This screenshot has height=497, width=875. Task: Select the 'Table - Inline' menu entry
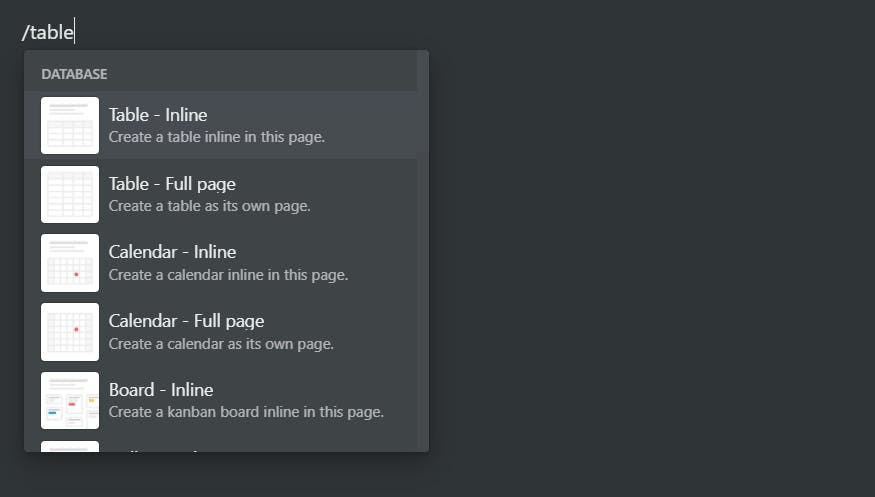click(x=220, y=126)
